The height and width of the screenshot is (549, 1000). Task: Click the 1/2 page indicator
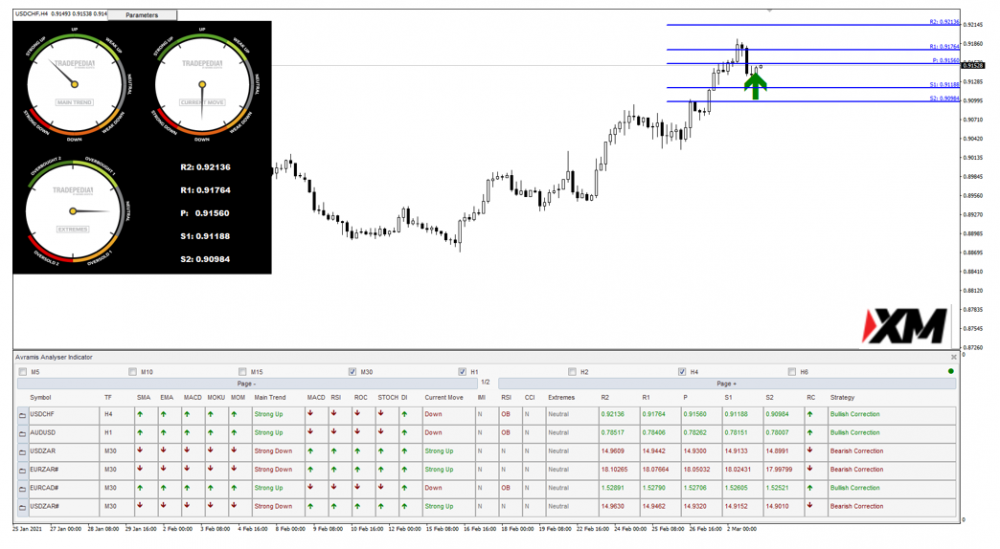485,383
